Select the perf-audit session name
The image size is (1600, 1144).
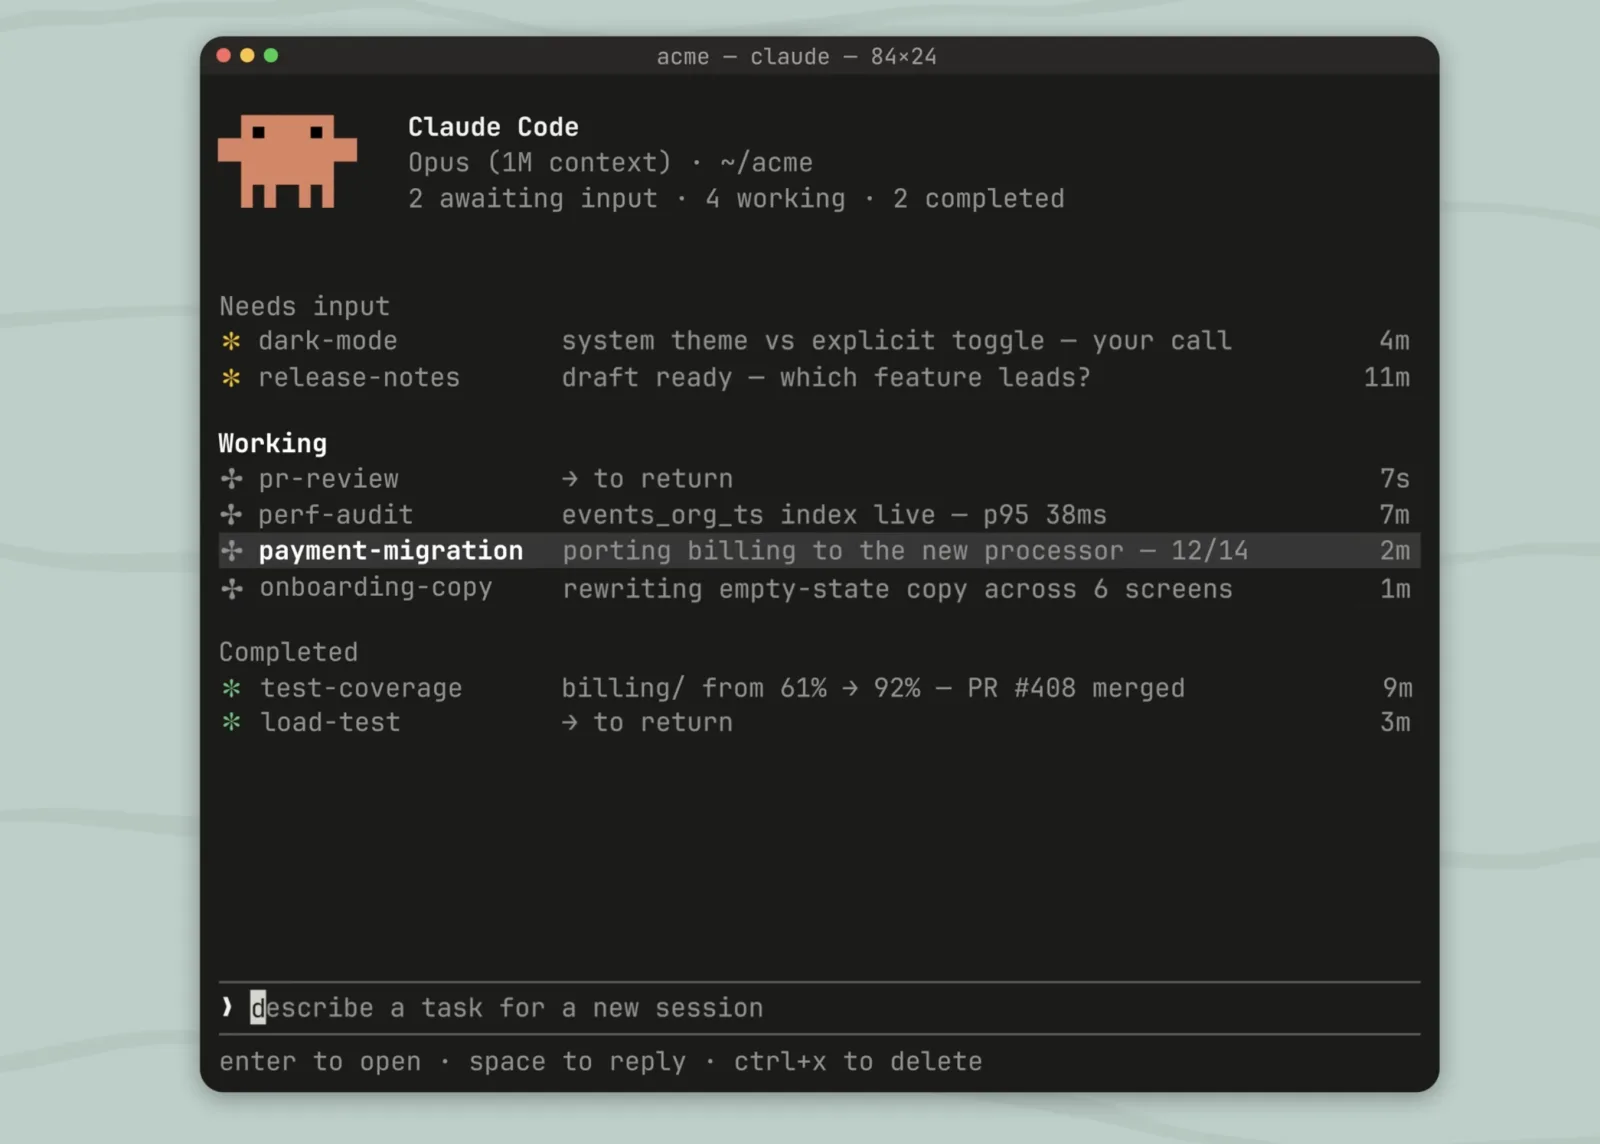[335, 515]
